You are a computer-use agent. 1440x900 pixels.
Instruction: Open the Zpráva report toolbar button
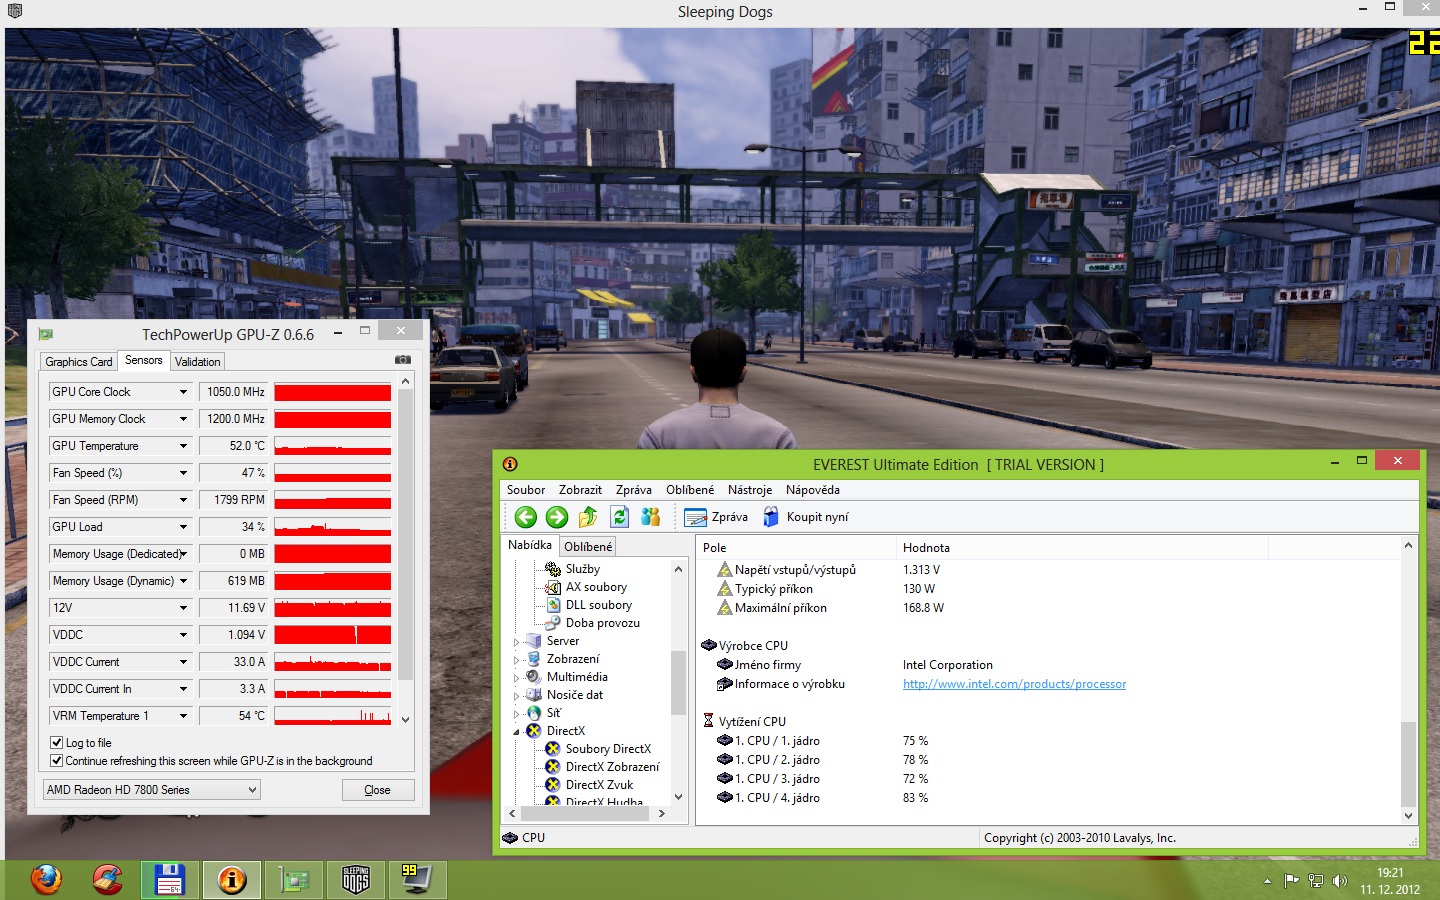pos(716,517)
